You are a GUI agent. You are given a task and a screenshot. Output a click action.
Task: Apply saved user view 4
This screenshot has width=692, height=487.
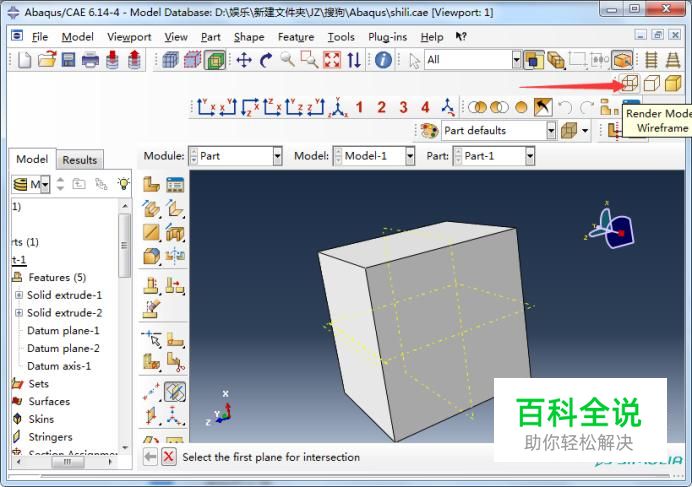coord(425,107)
